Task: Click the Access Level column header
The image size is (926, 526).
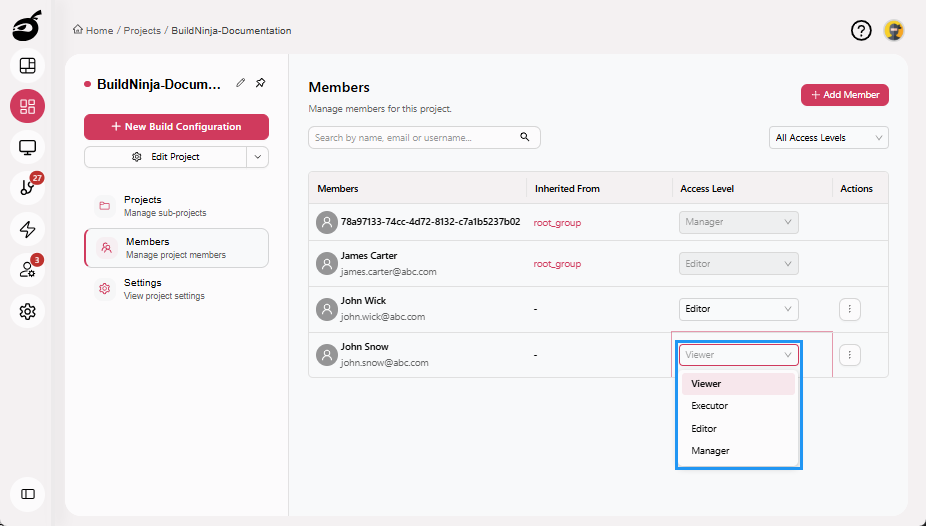Action: click(707, 189)
